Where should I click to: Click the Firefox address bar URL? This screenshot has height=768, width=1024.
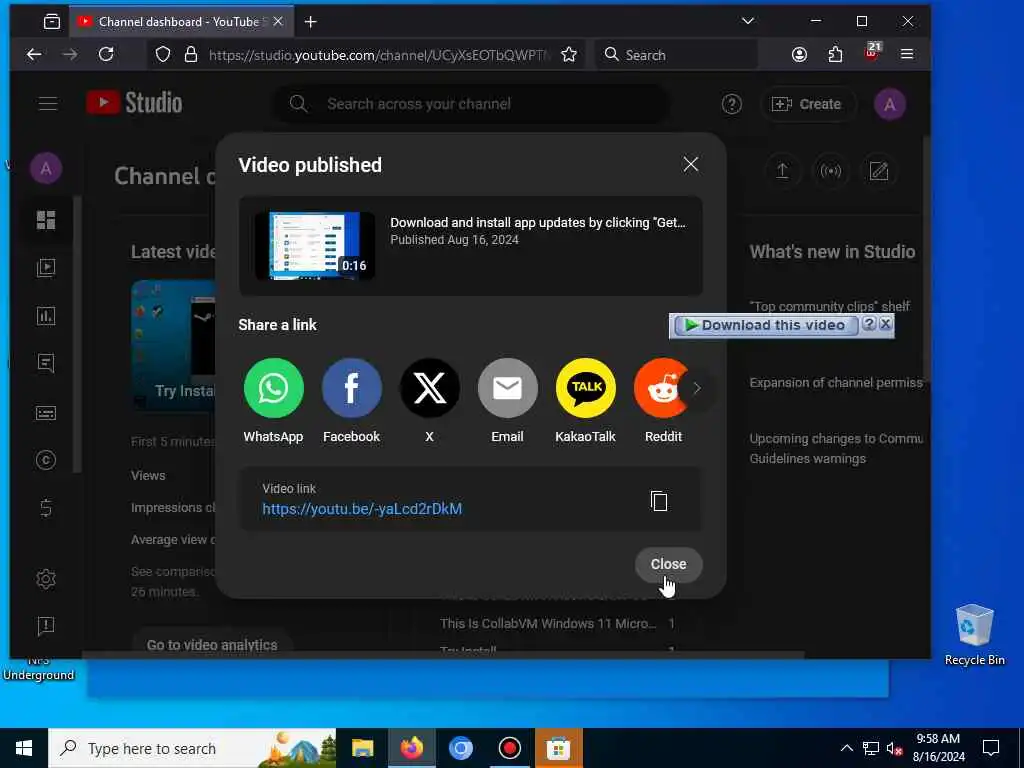coord(379,55)
